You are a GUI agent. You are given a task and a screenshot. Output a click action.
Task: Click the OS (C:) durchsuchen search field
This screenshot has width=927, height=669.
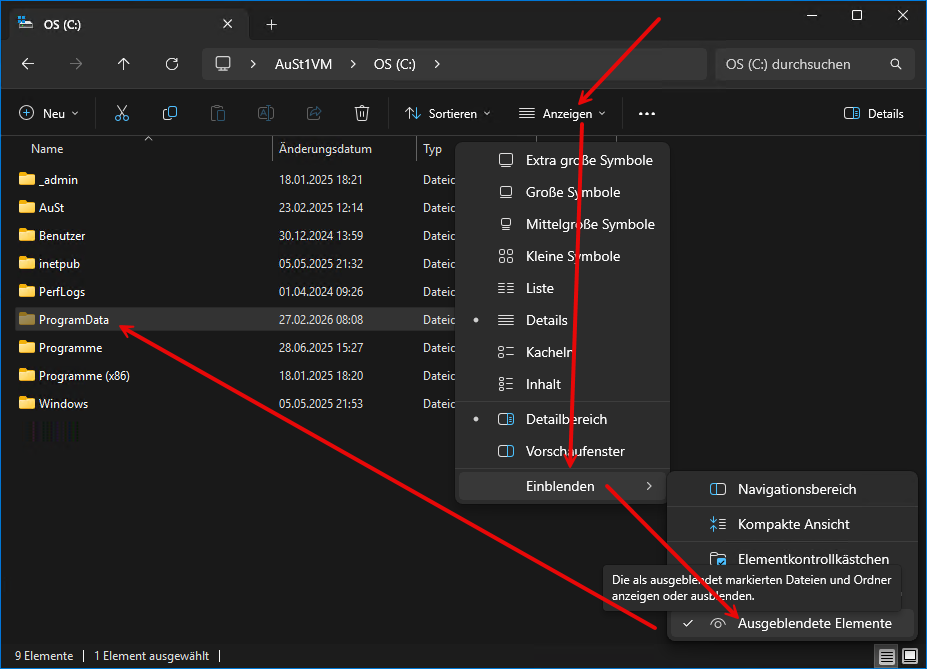coord(800,64)
